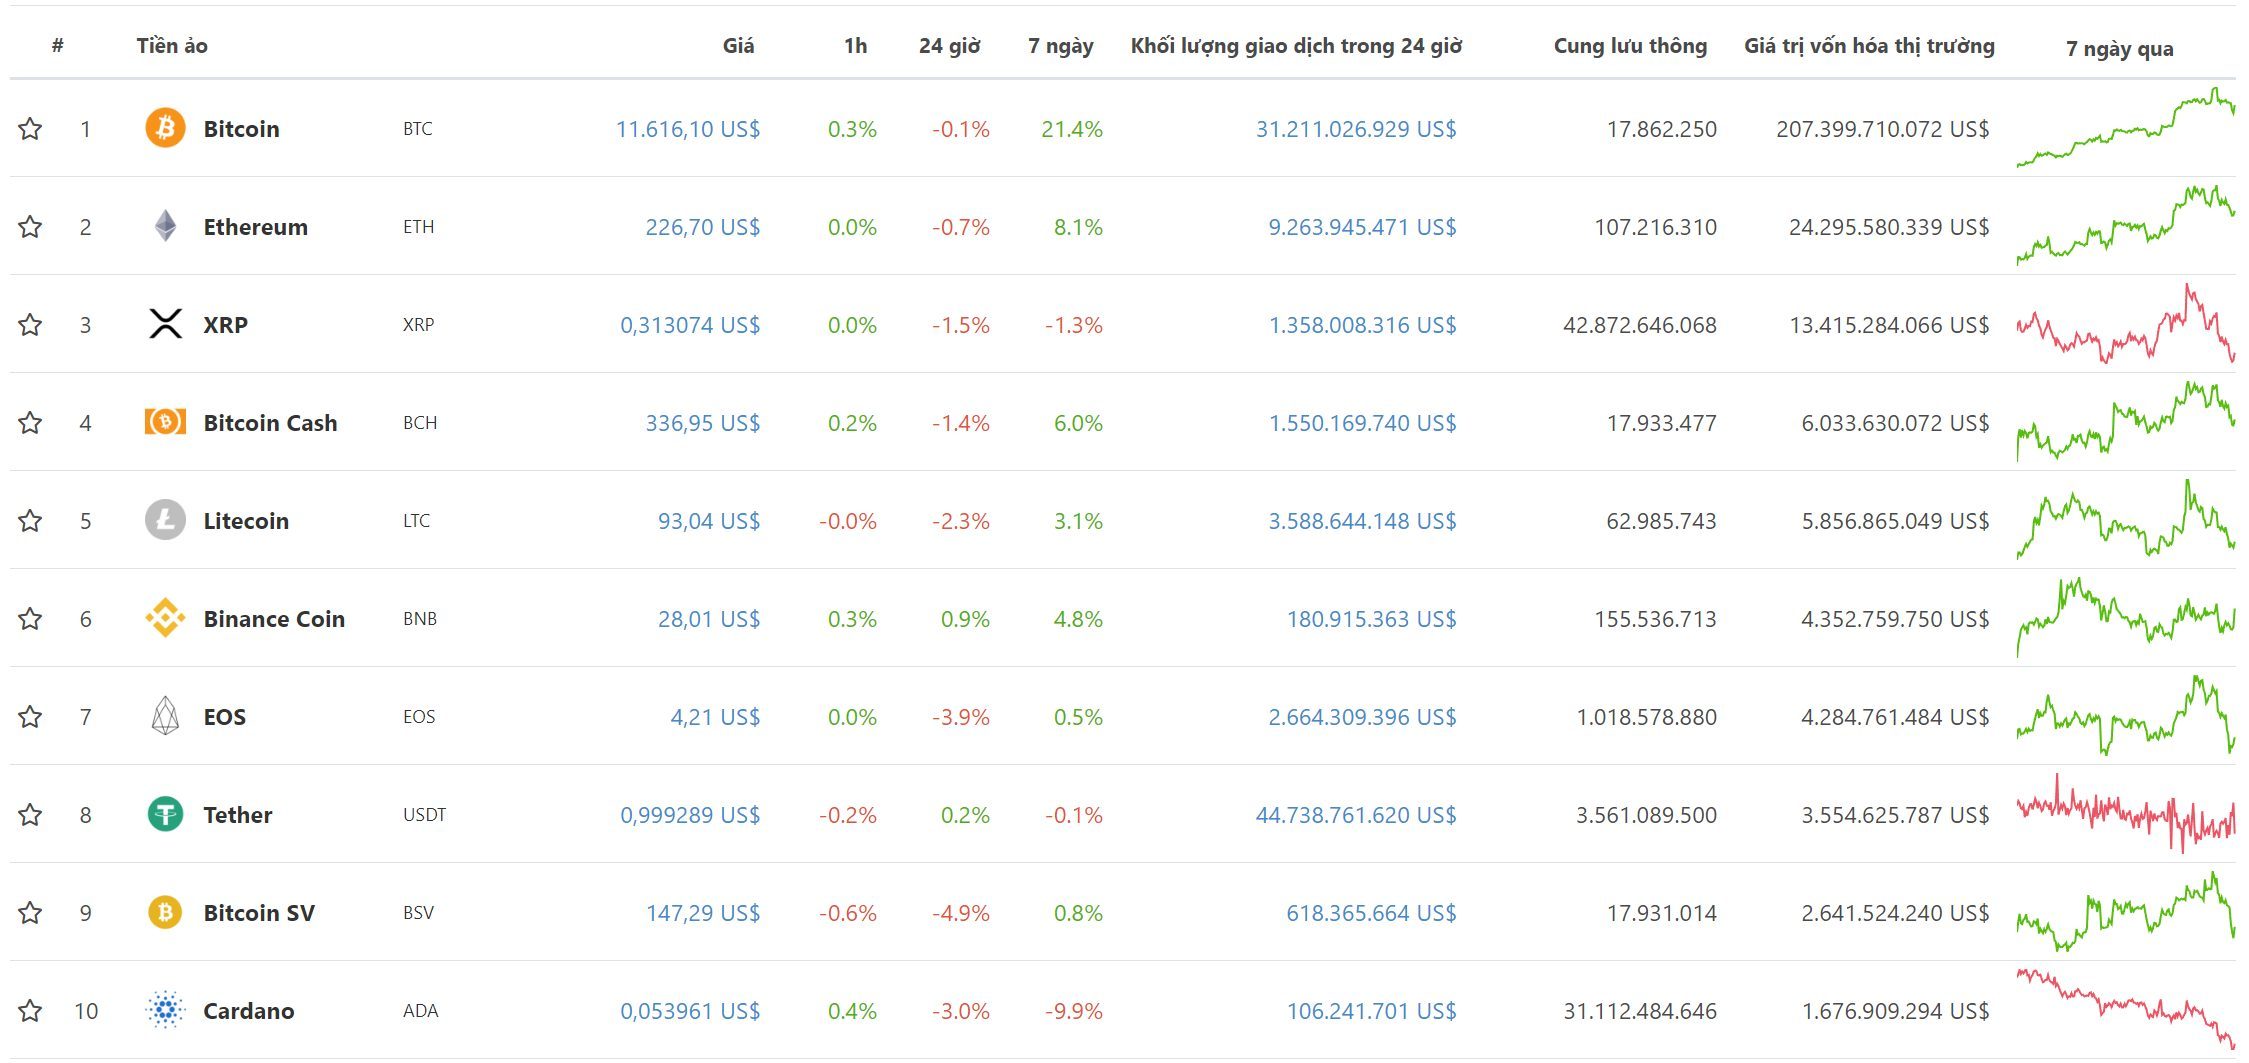Select the 7 ngày qua column header
The image size is (2249, 1063).
click(x=2119, y=48)
